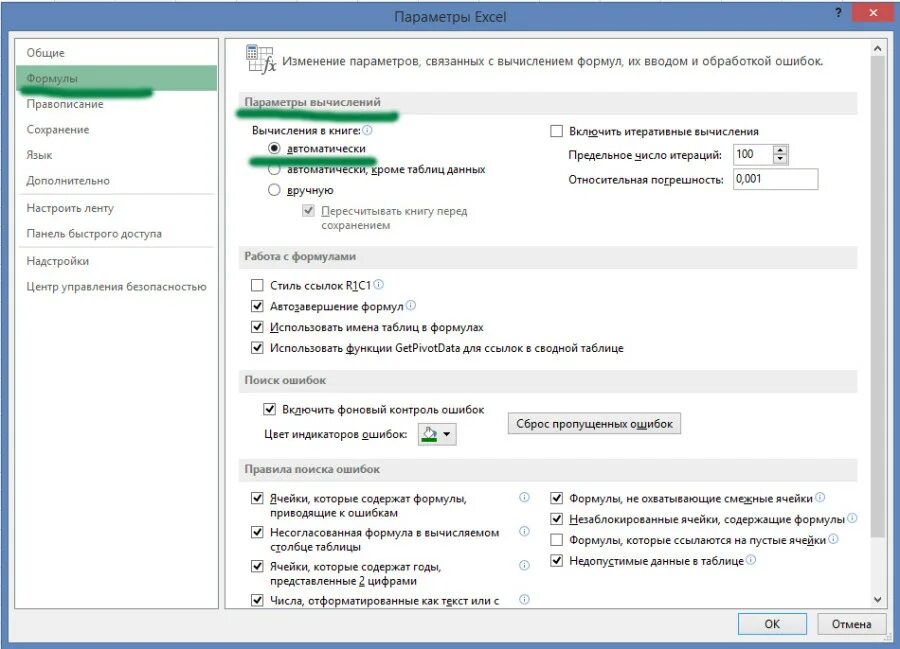Select the Формулы category
900x649 pixels.
(x=117, y=78)
